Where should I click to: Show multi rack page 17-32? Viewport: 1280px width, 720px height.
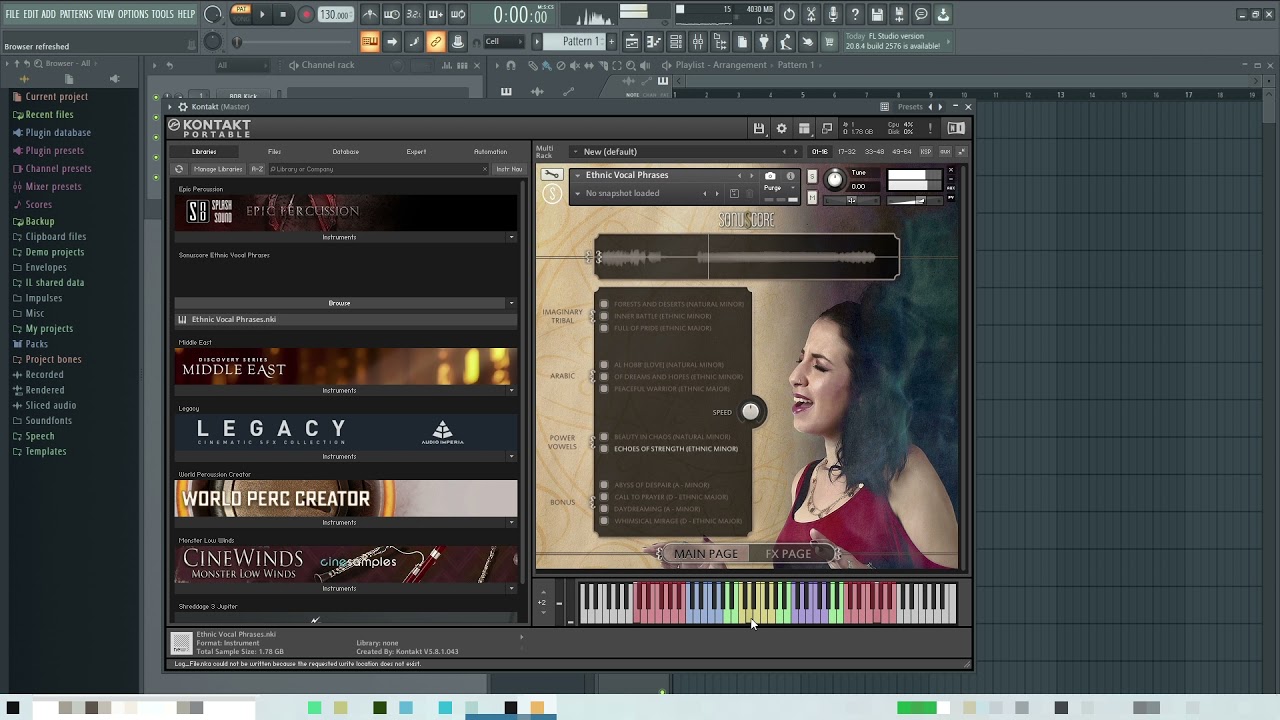846,152
